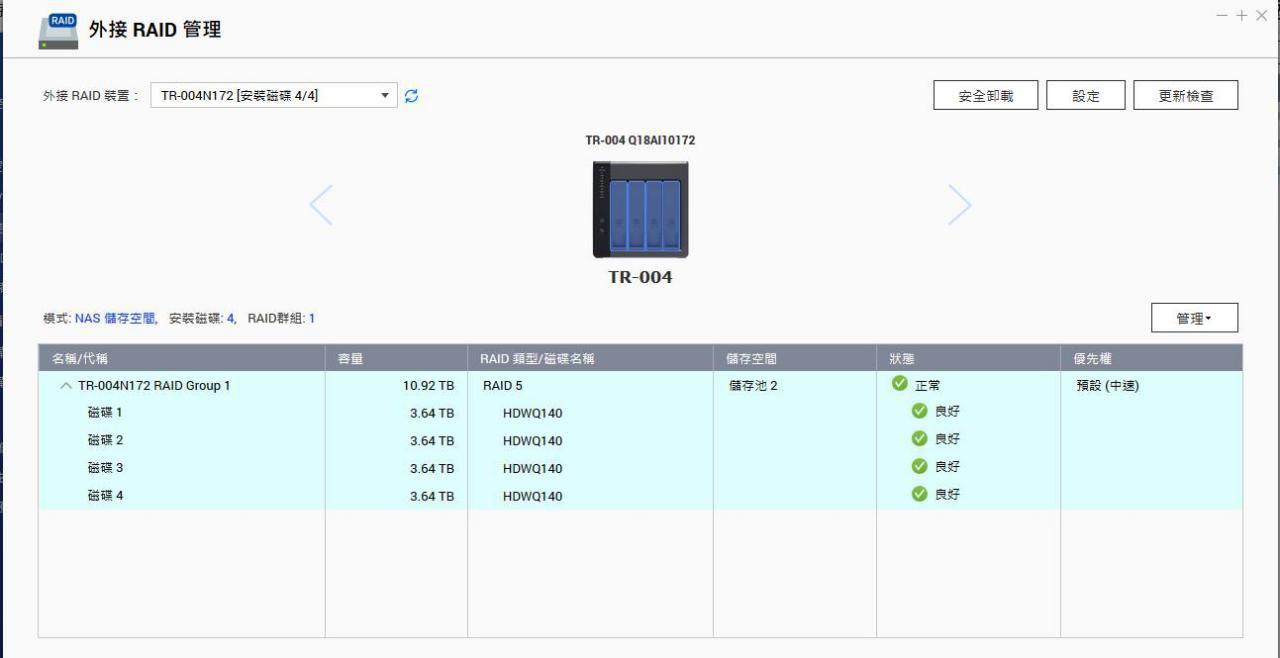Screen dimensions: 1280x658
Task: Click green check icon for 磁碟 3
Action: click(920, 466)
